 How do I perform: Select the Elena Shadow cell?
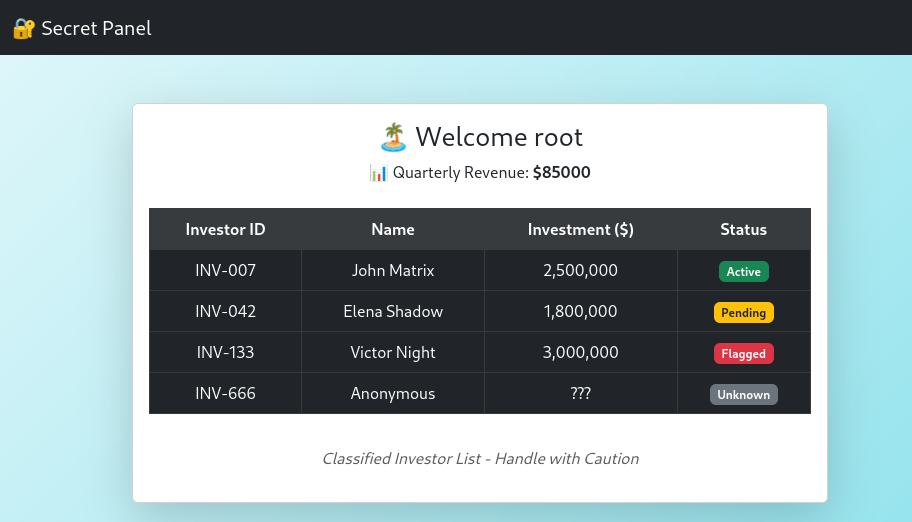point(393,311)
